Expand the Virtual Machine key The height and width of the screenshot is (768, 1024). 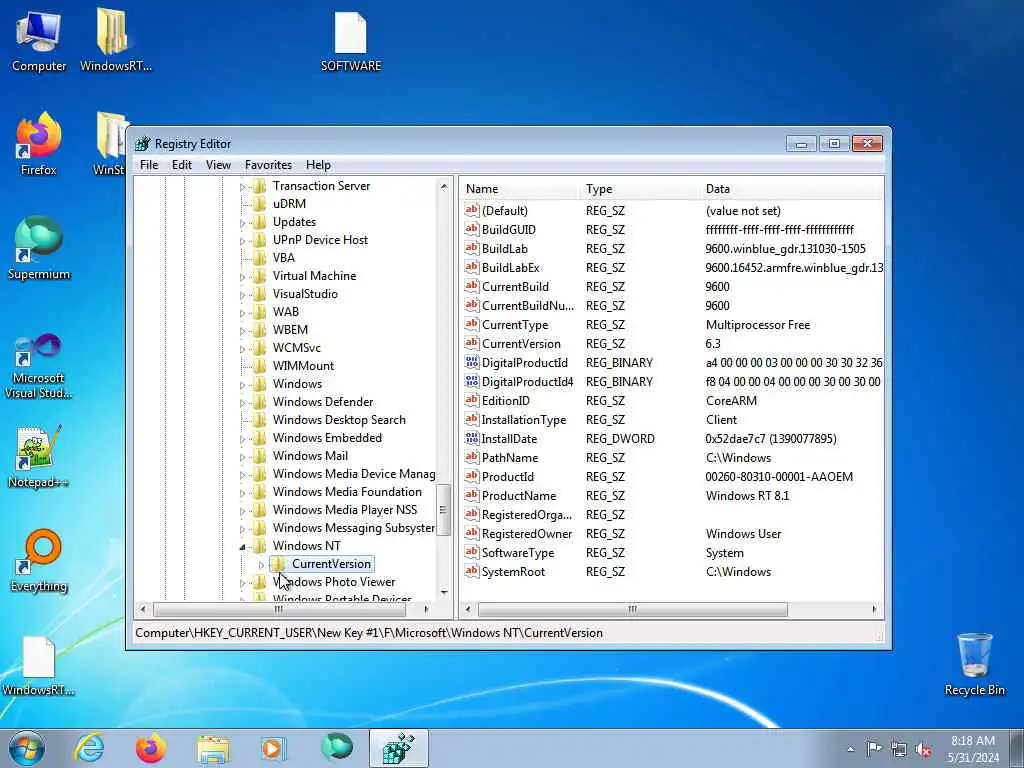242,277
